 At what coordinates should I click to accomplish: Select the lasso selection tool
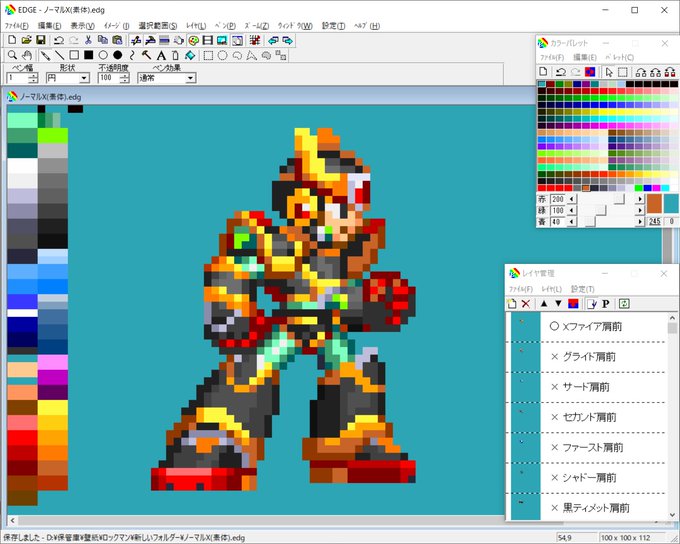click(237, 55)
